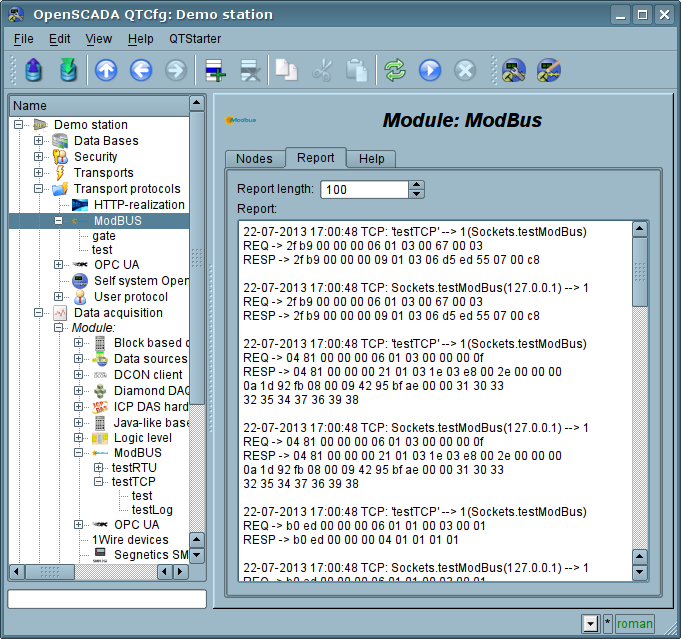
Task: Open the QTStarter menu
Action: click(x=195, y=39)
